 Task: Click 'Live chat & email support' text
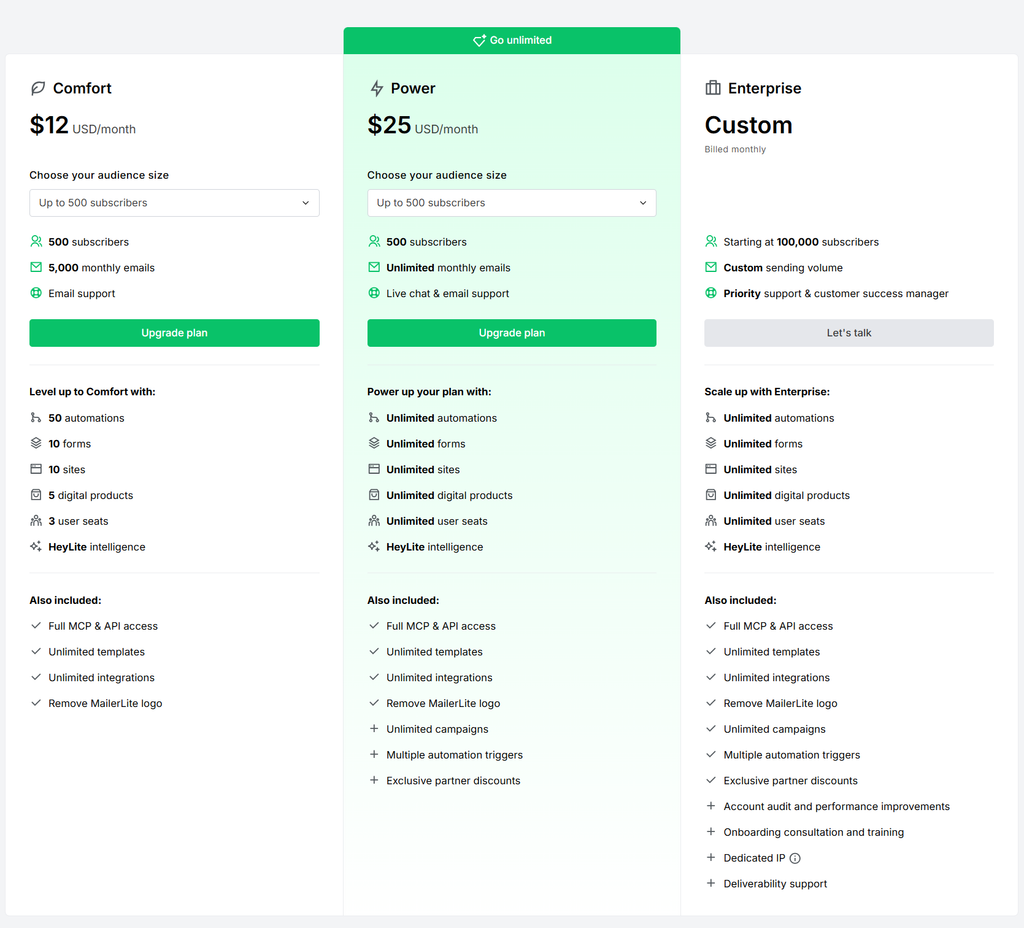tap(447, 294)
